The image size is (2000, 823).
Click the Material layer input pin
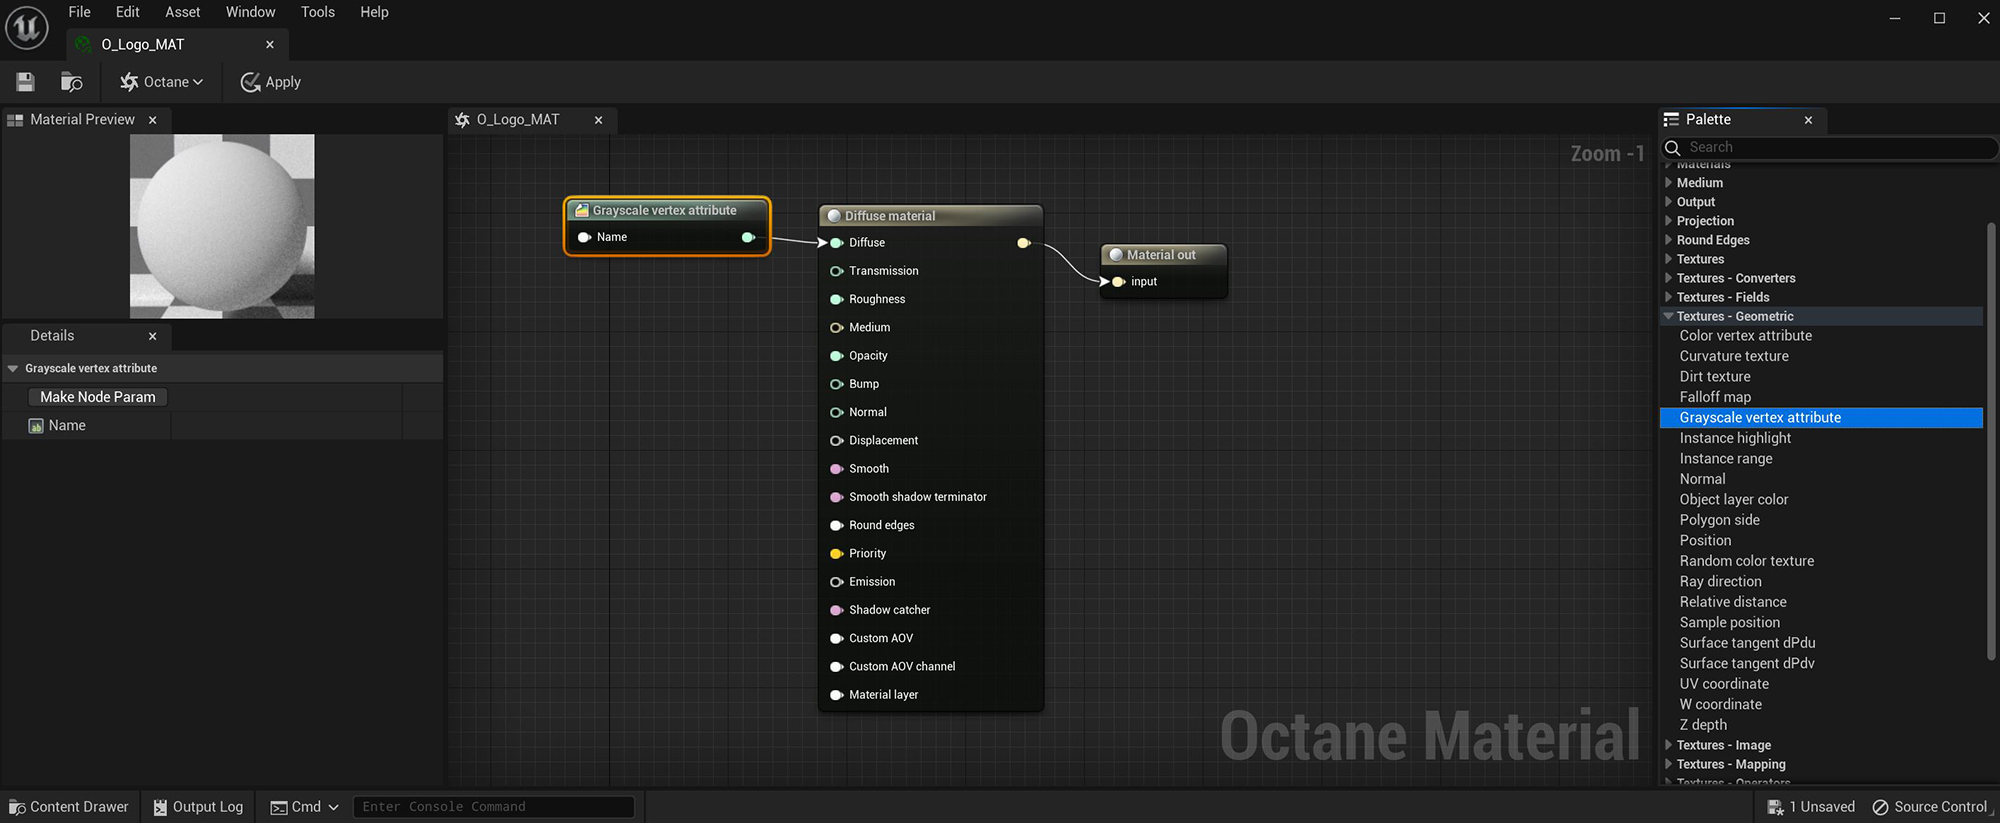(x=837, y=695)
